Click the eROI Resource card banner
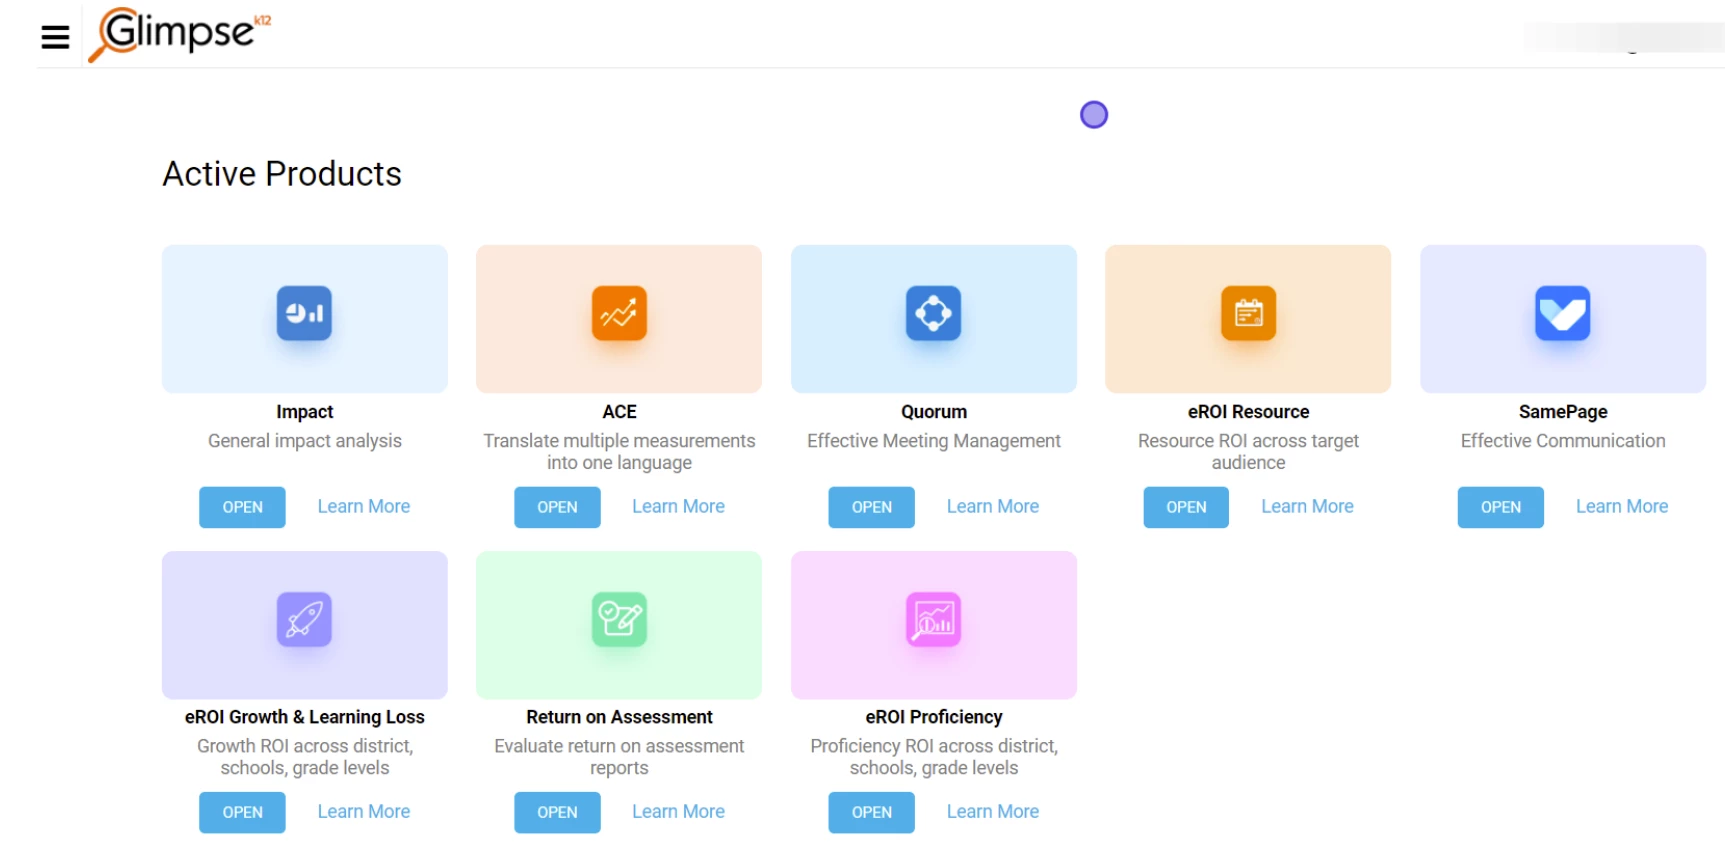The height and width of the screenshot is (856, 1725). pos(1248,319)
